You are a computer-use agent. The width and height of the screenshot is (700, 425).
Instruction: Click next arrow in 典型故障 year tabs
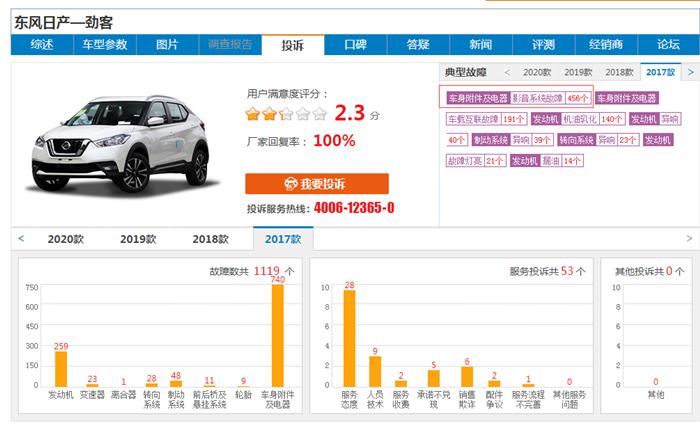click(x=691, y=72)
